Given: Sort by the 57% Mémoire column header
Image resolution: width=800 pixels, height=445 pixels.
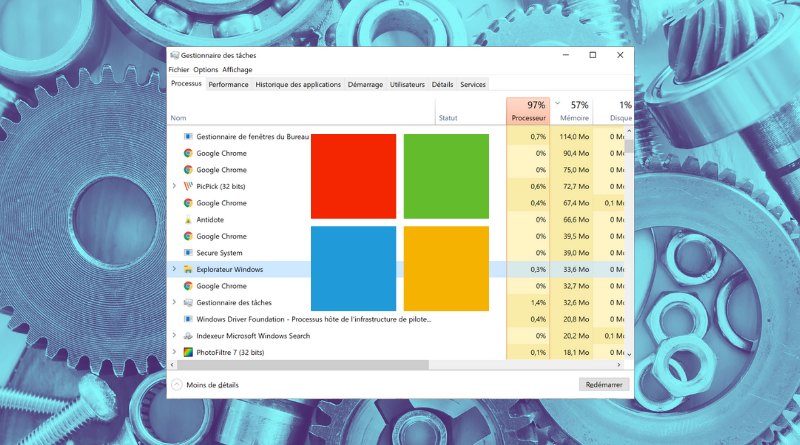Looking at the screenshot, I should [x=571, y=111].
